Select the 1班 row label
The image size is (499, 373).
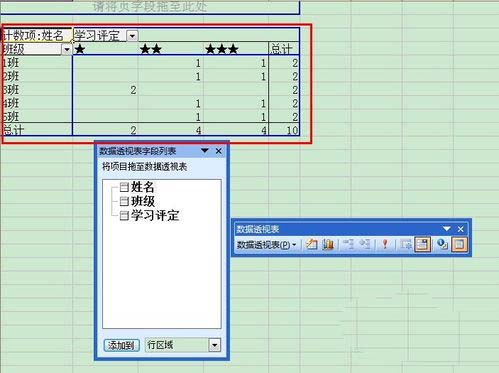(36, 63)
